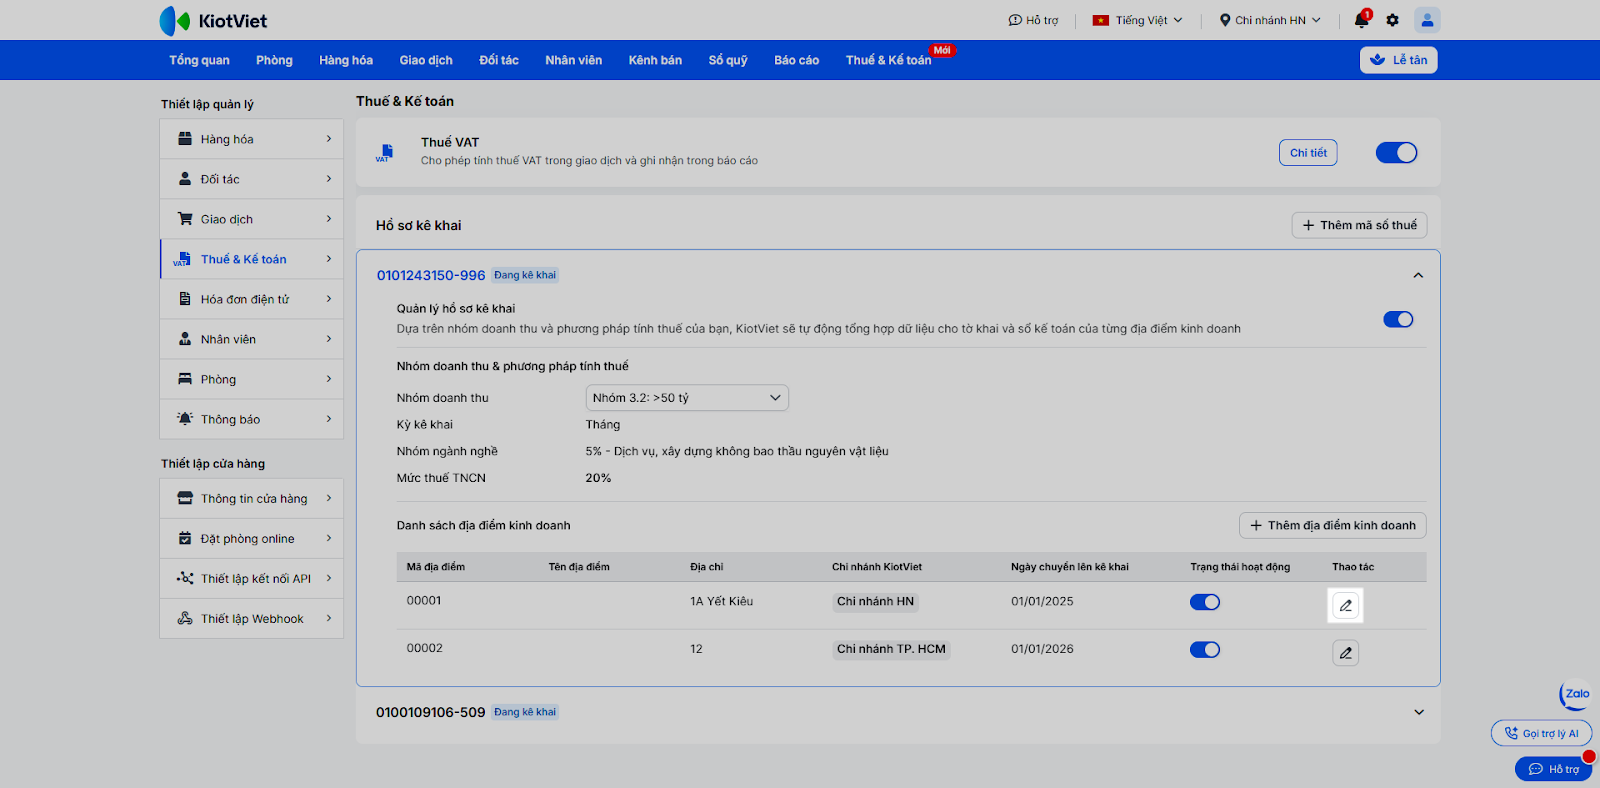Click the Gọi trợ lý AI button
The width and height of the screenshot is (1600, 788).
[x=1541, y=733]
